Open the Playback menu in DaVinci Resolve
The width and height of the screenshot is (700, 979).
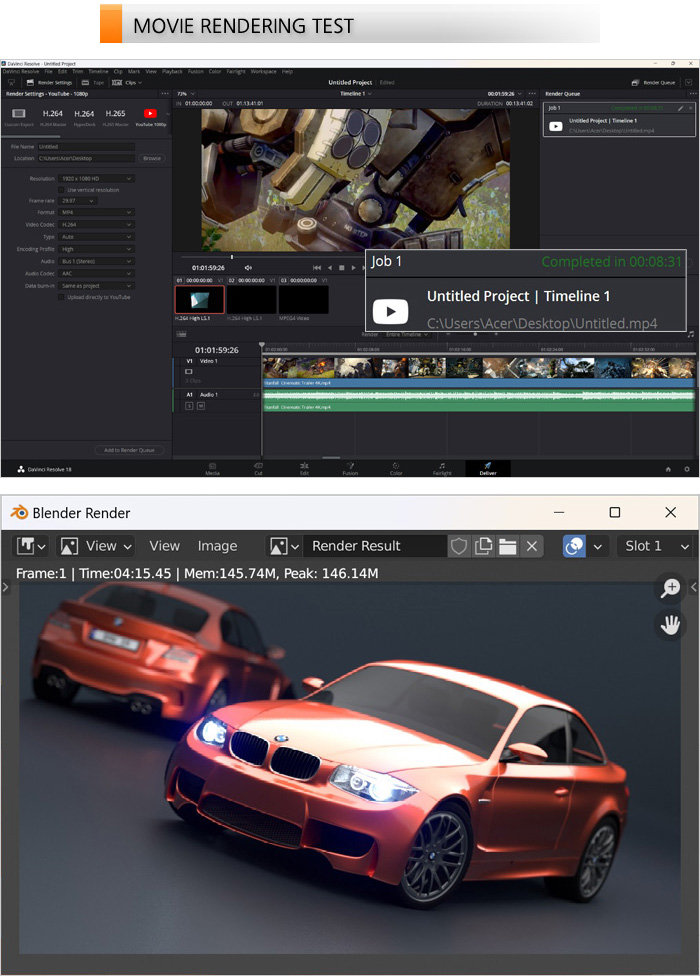pos(172,71)
